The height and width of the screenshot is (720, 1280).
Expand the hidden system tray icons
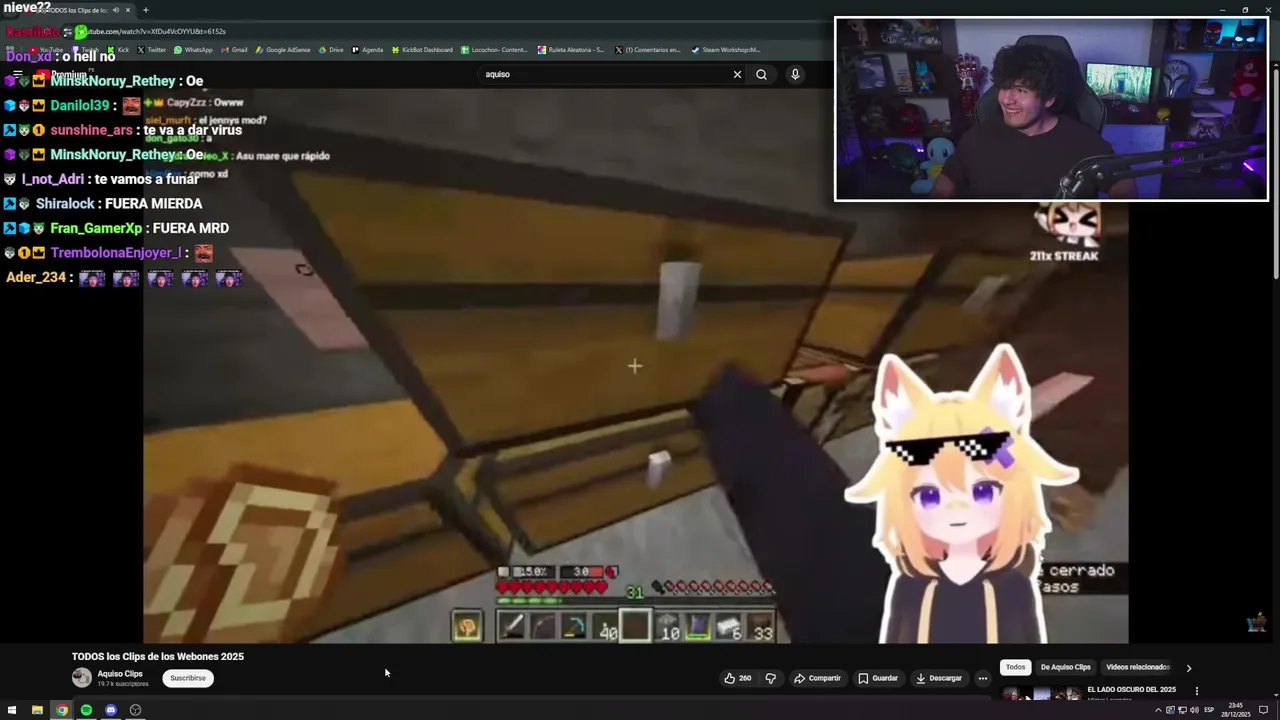coord(1158,710)
